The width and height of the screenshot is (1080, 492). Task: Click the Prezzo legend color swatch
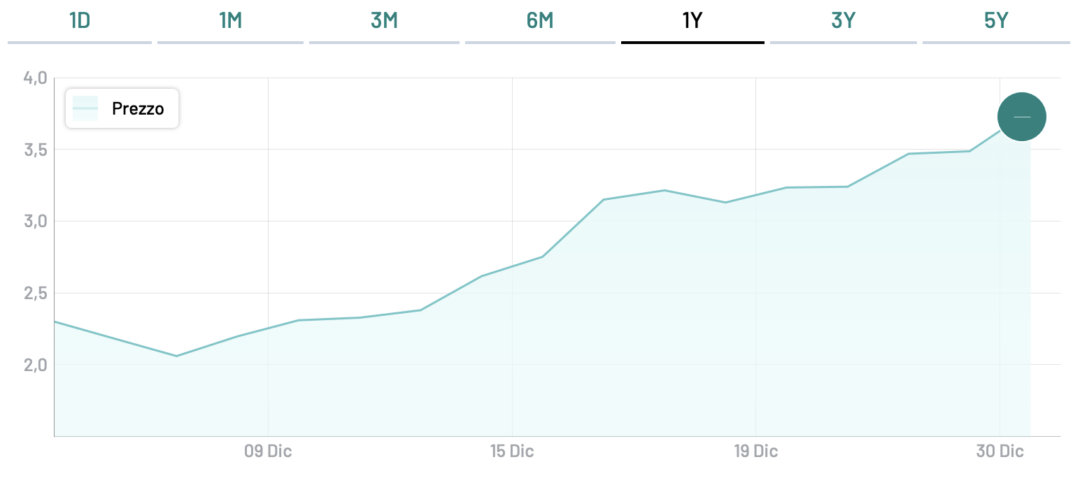pyautogui.click(x=86, y=108)
